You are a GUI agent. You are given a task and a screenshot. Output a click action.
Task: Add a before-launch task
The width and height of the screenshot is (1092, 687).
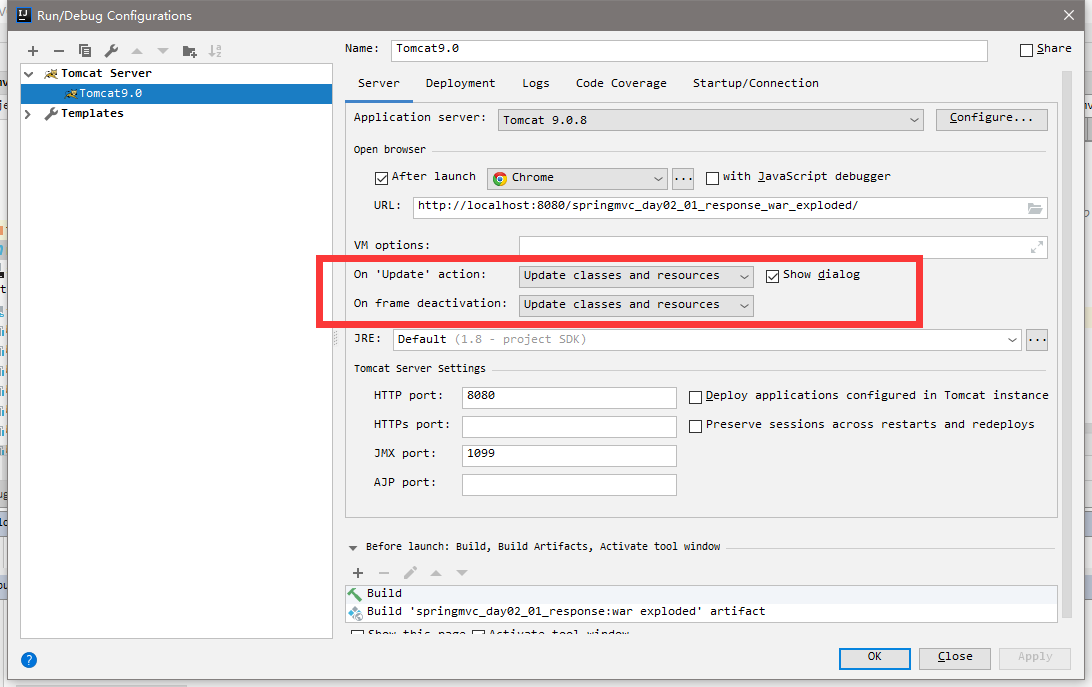click(358, 573)
